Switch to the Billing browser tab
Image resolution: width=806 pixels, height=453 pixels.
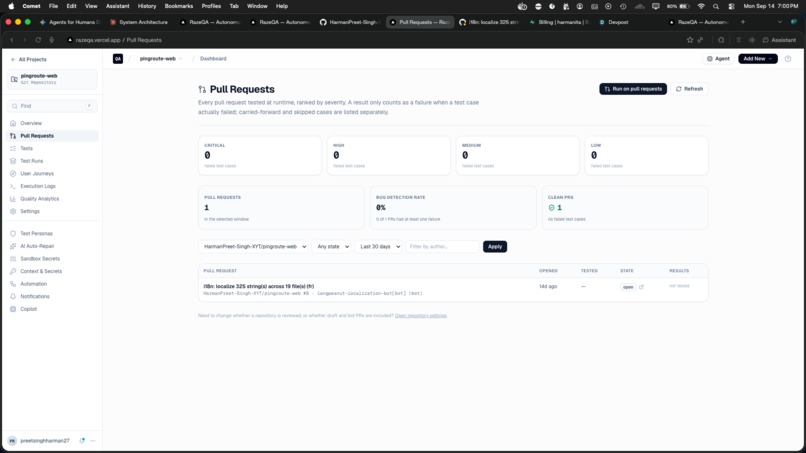(558, 22)
